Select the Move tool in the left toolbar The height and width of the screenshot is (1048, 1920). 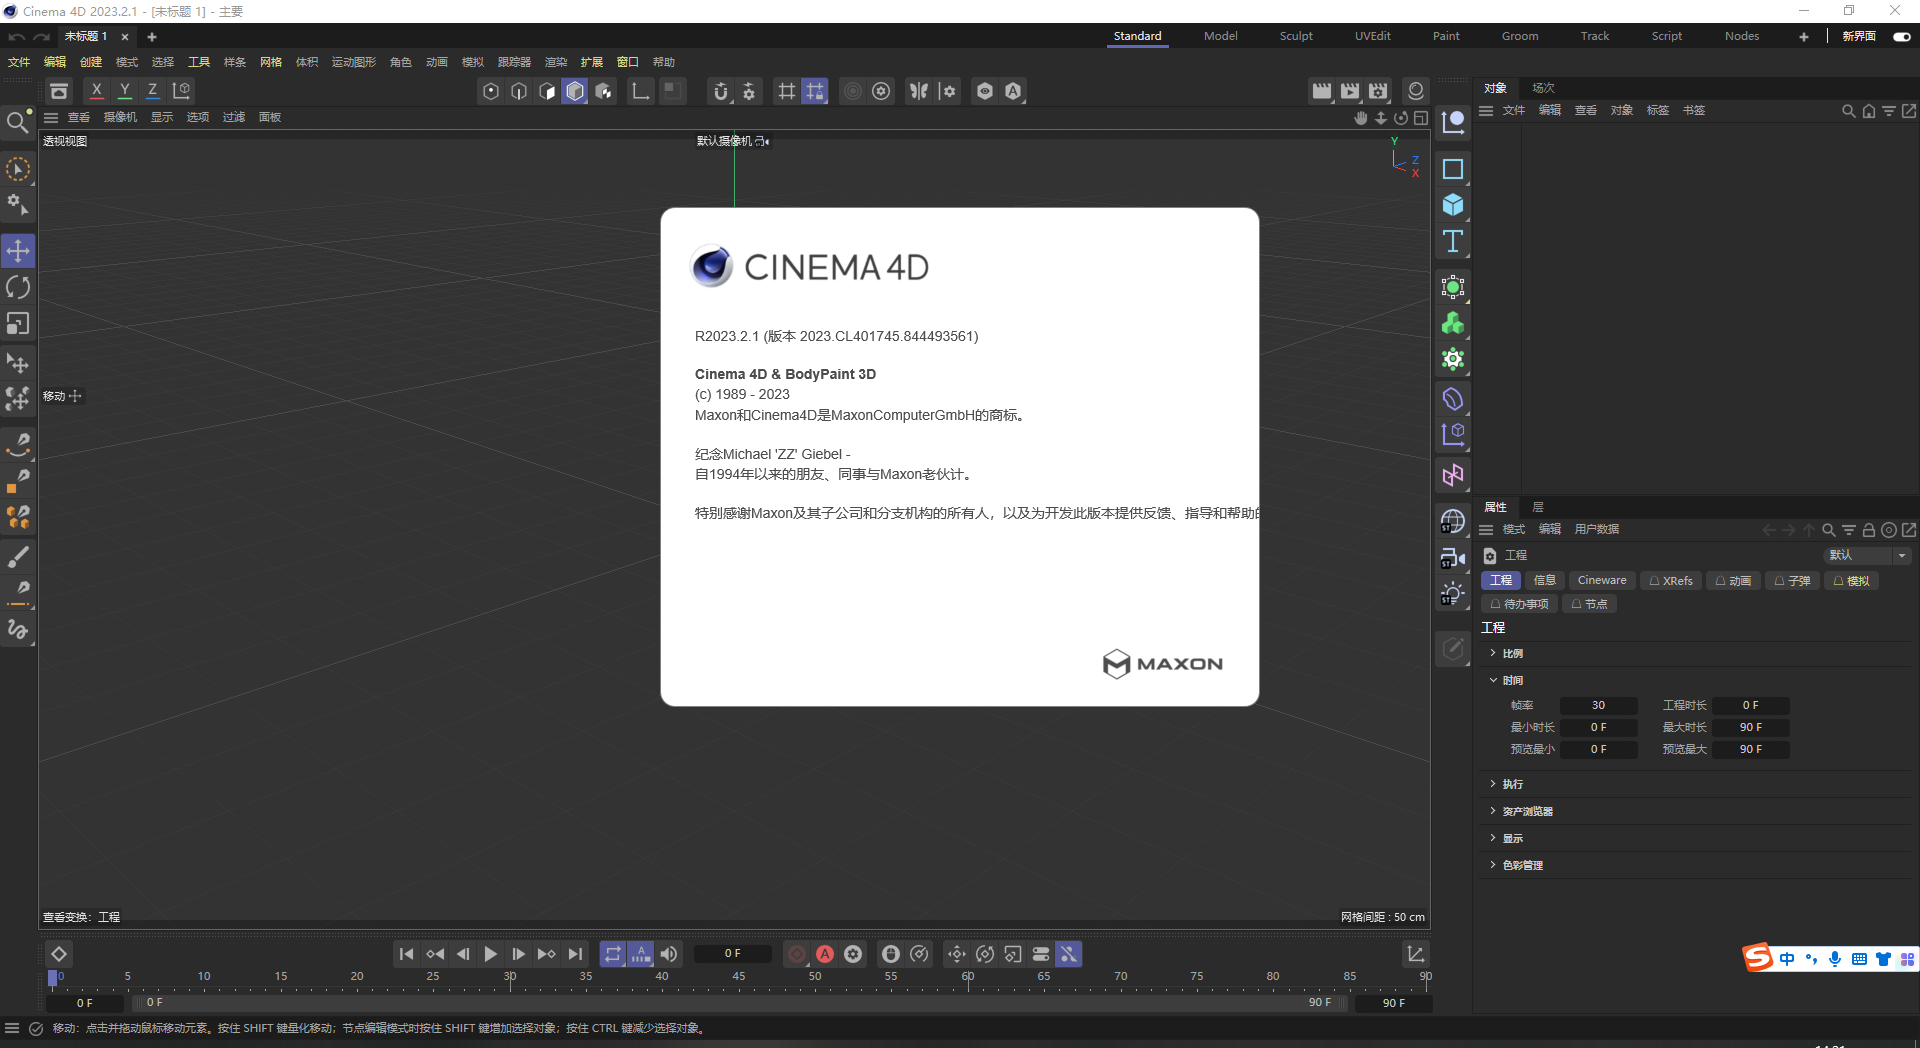(18, 251)
